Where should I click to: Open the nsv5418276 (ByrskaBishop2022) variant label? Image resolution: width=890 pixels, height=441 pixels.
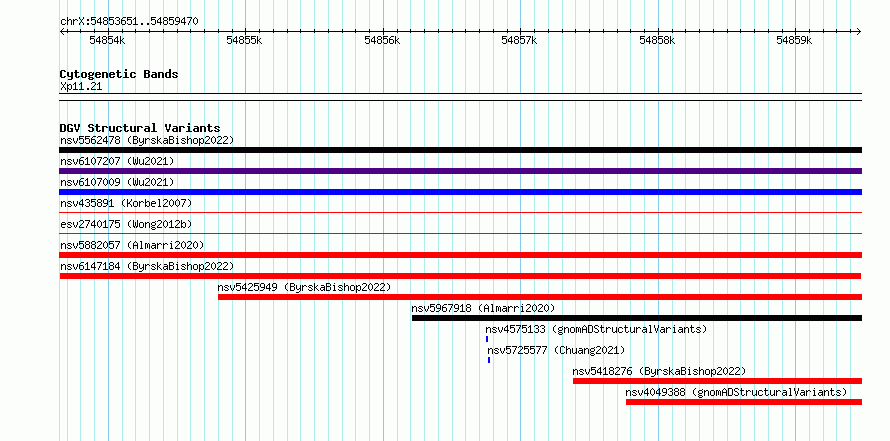pyautogui.click(x=659, y=371)
